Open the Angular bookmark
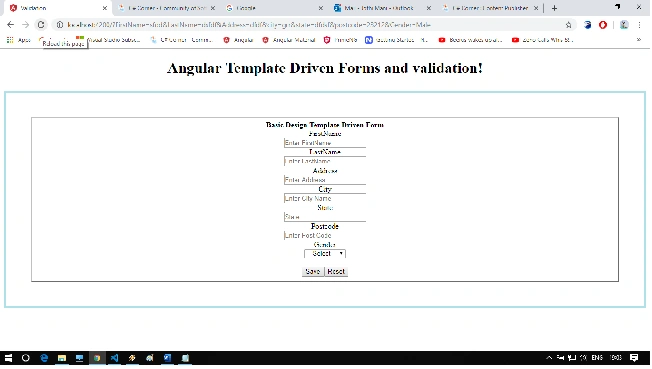The image size is (652, 369). 238,40
